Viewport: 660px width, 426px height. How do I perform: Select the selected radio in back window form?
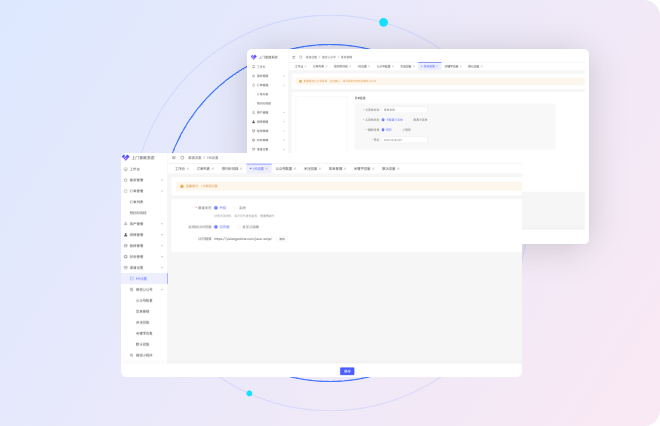click(383, 119)
